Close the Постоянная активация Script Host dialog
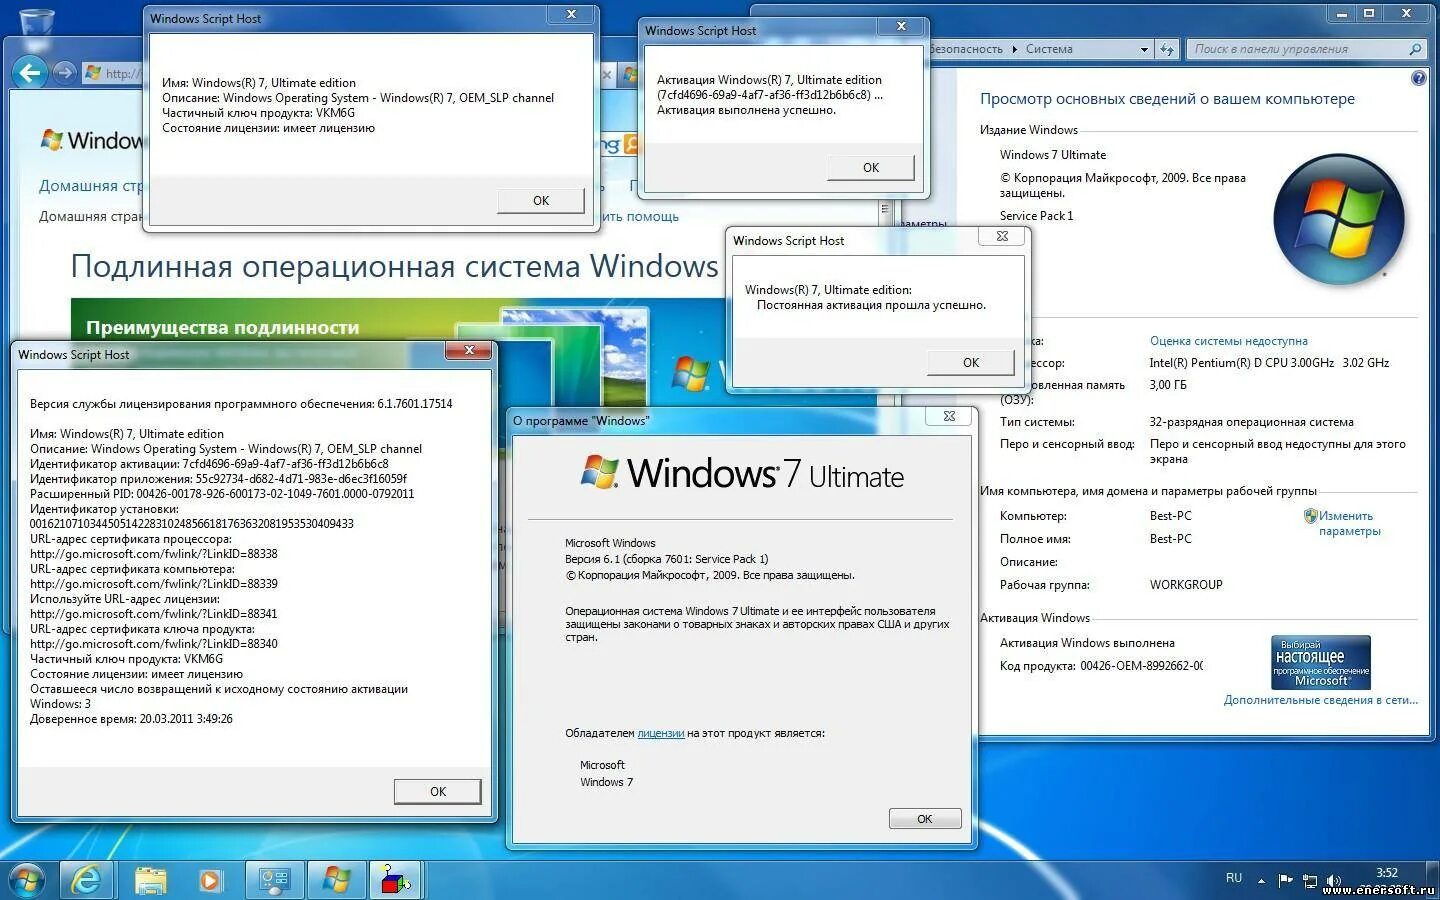 [1002, 236]
